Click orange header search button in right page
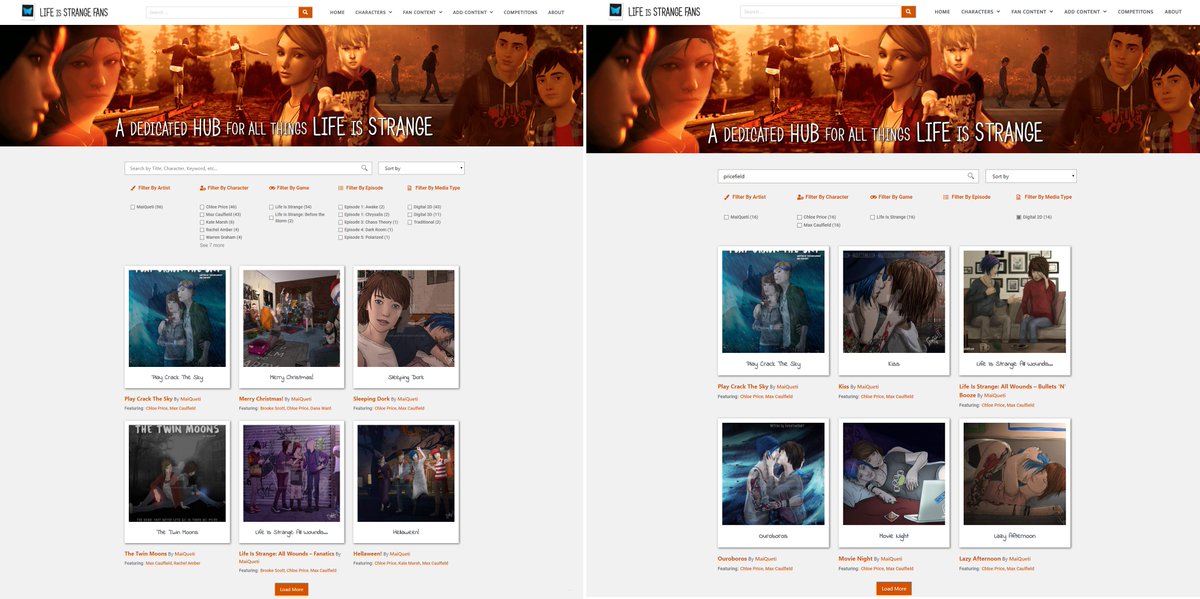Image resolution: width=1200 pixels, height=599 pixels. [x=909, y=12]
